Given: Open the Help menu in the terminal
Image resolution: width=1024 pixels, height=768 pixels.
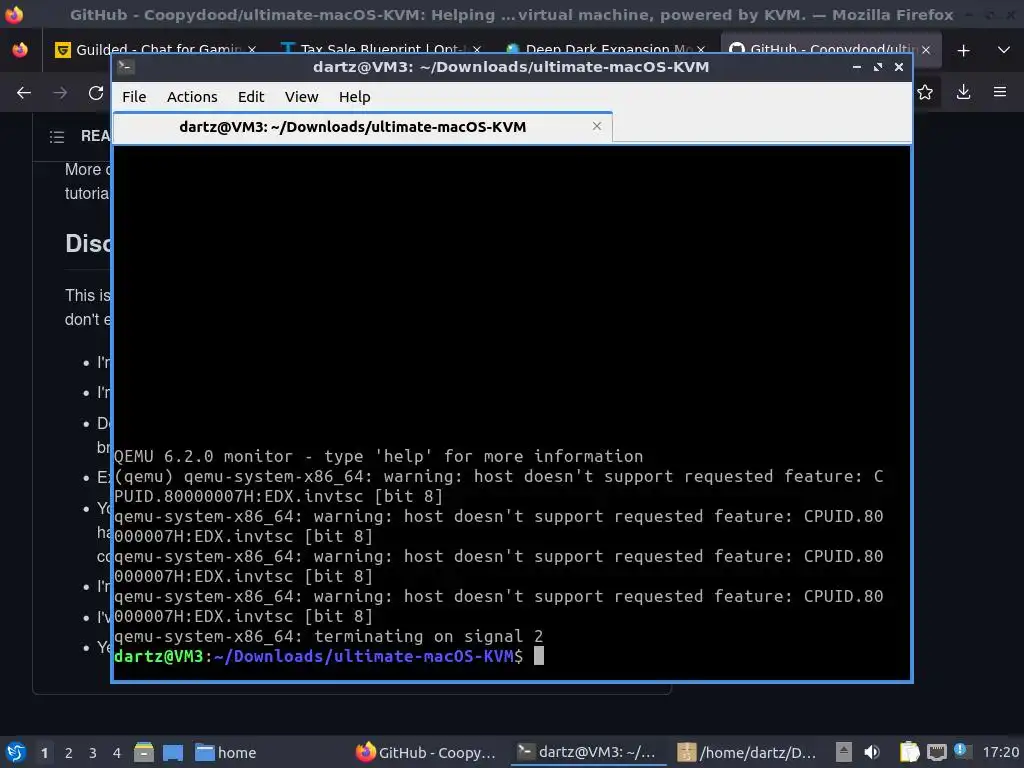Looking at the screenshot, I should pos(355,97).
